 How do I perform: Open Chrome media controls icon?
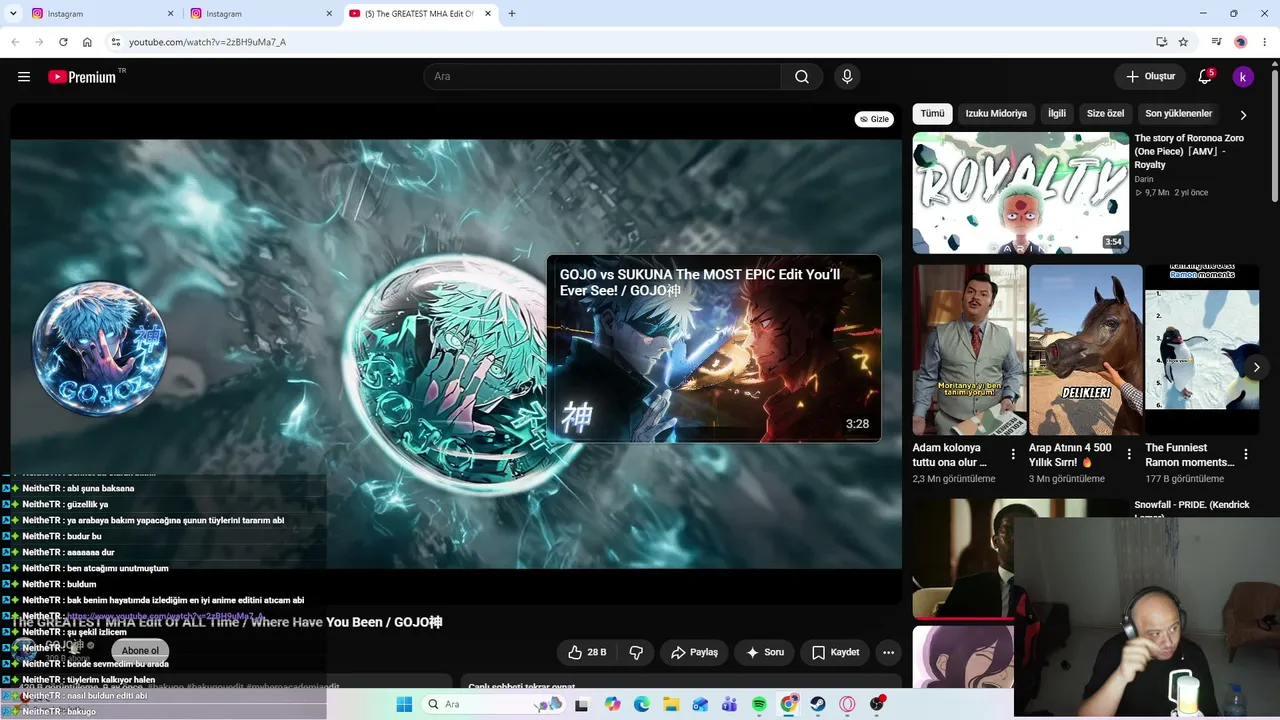pyautogui.click(x=1216, y=42)
